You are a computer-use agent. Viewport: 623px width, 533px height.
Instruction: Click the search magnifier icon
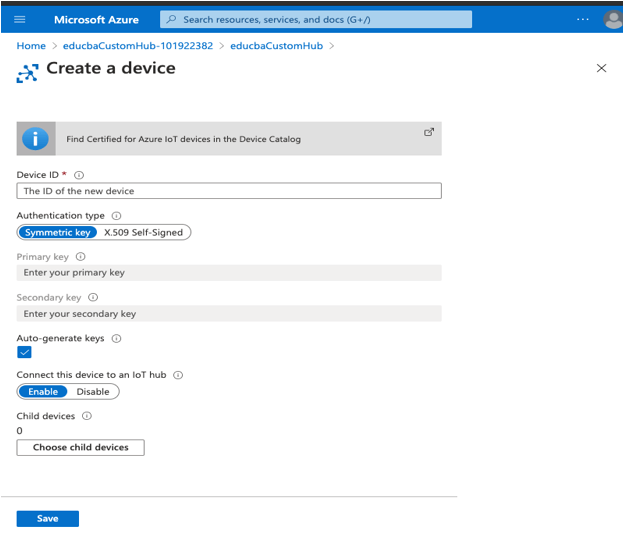pyautogui.click(x=171, y=19)
